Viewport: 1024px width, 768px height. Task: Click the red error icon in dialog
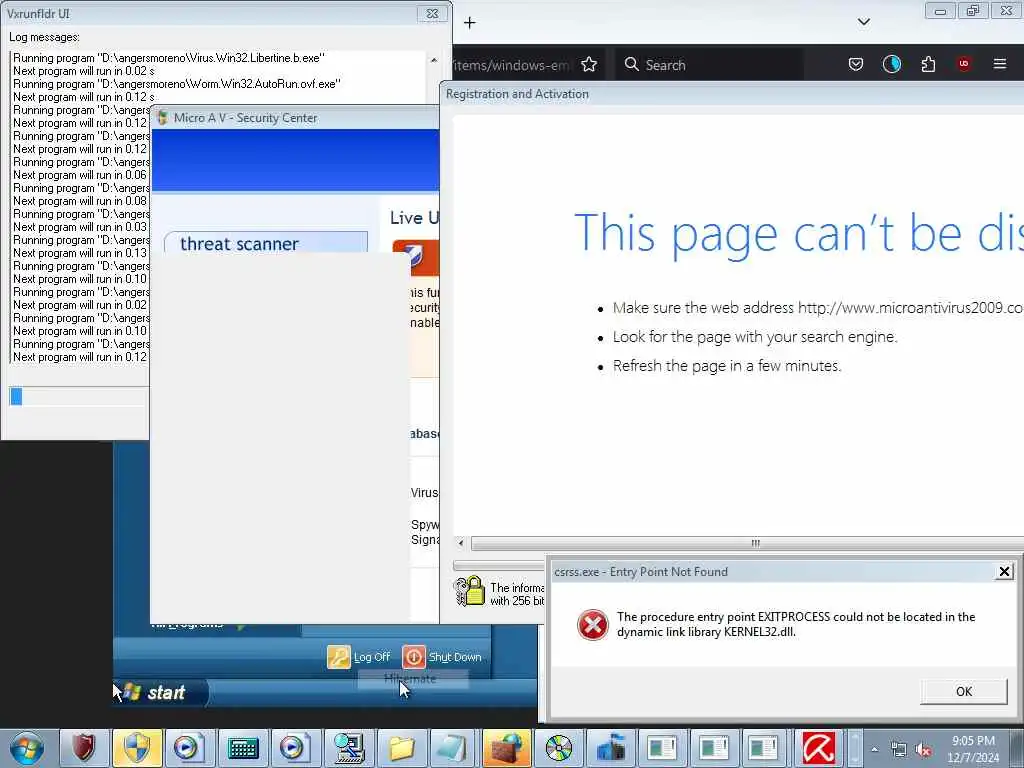coord(592,624)
